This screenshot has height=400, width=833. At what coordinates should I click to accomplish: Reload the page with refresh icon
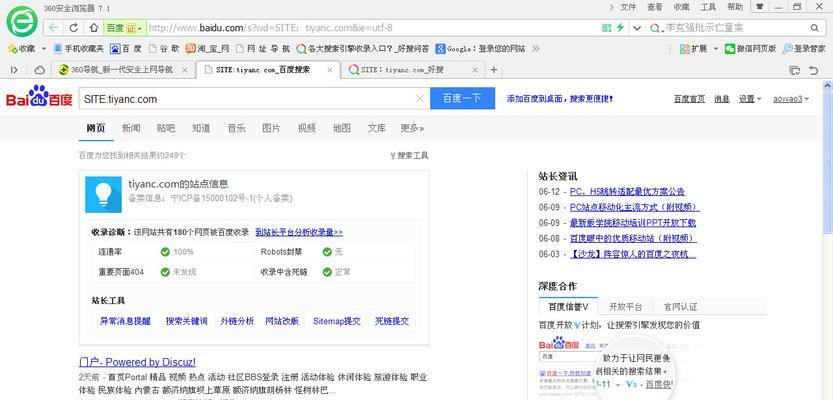click(x=73, y=28)
